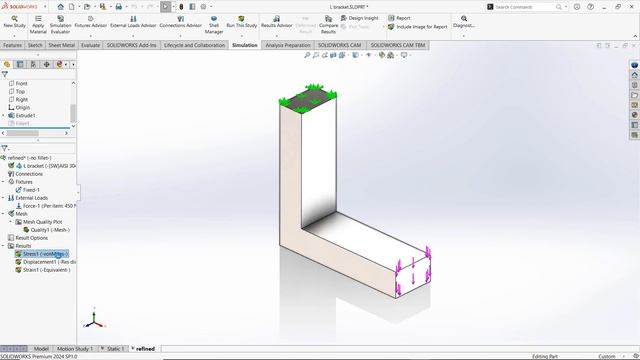Click the Home icon in title bar
This screenshot has width=640, height=360.
point(60,7)
